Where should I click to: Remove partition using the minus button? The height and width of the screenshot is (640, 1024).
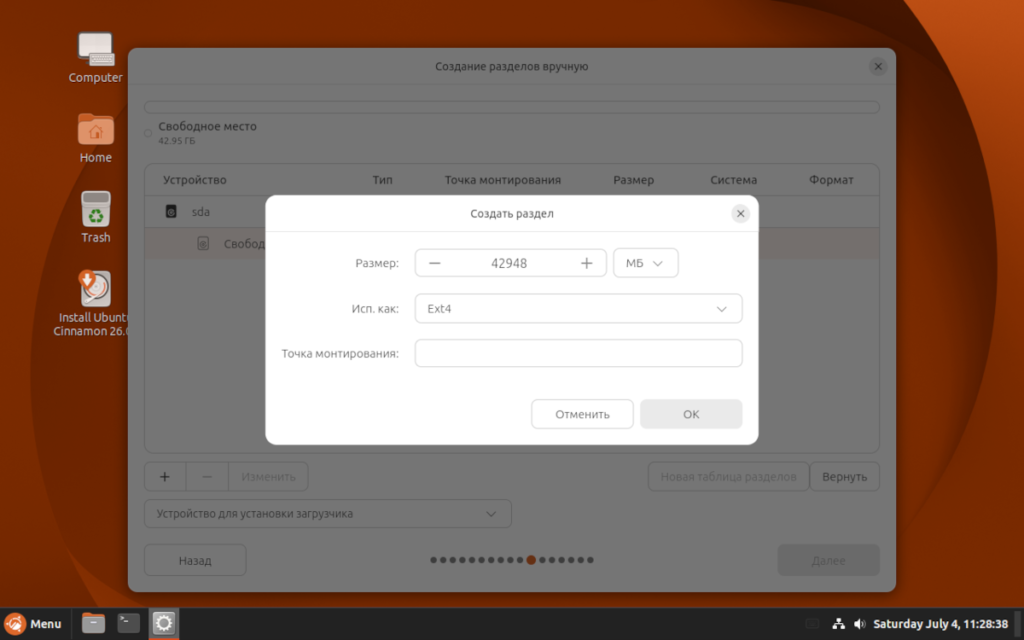coord(207,477)
